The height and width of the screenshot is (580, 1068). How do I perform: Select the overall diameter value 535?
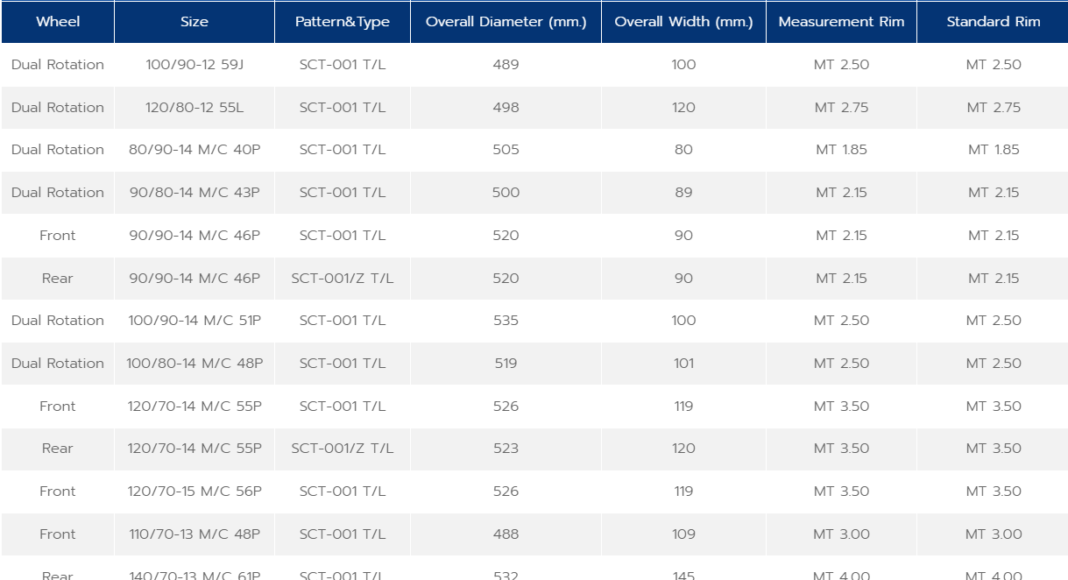point(506,321)
